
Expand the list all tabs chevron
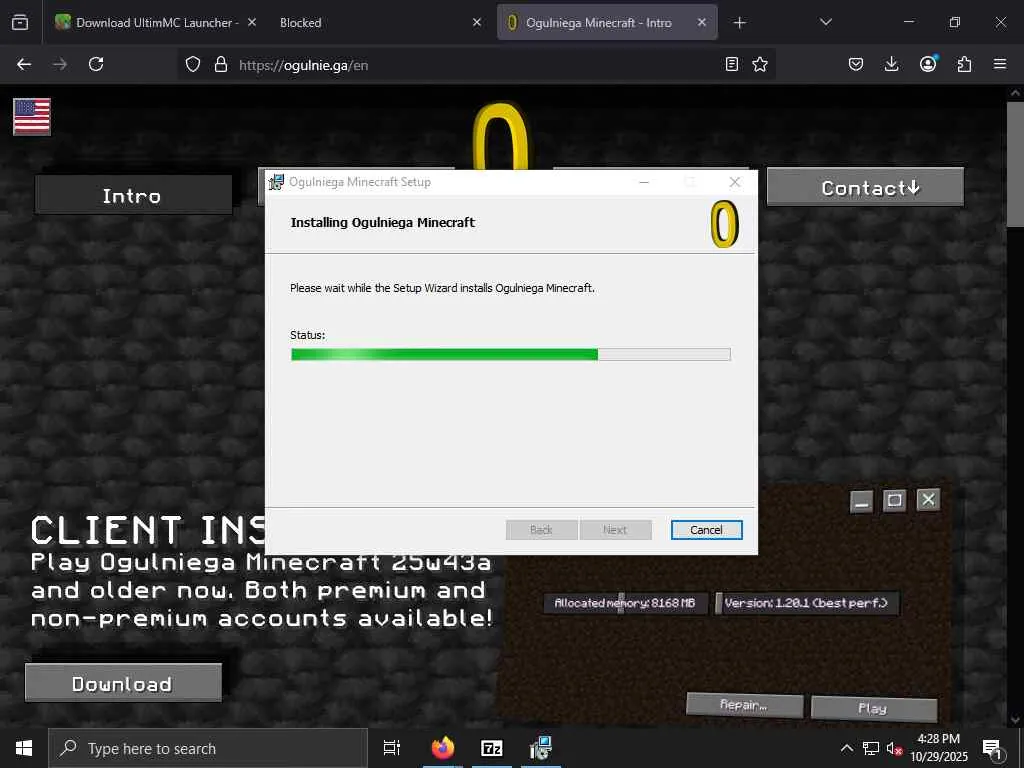pyautogui.click(x=825, y=22)
